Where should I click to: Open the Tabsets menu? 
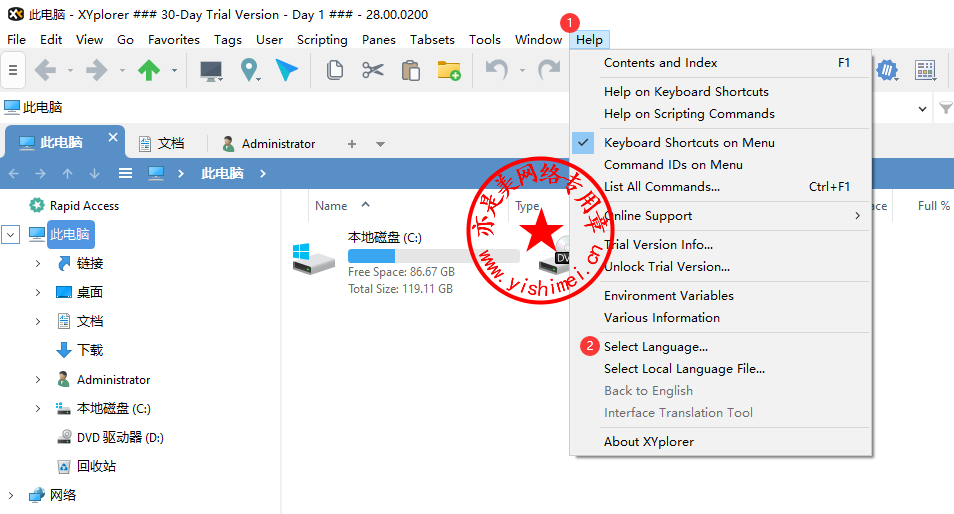point(432,40)
